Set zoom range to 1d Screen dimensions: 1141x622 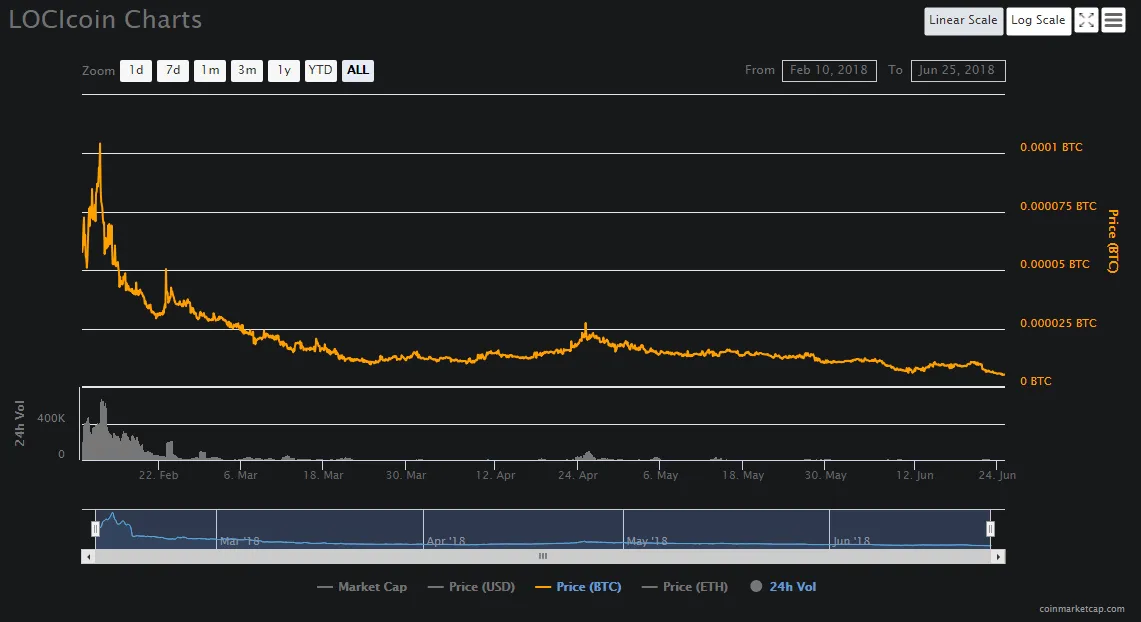[x=136, y=71]
